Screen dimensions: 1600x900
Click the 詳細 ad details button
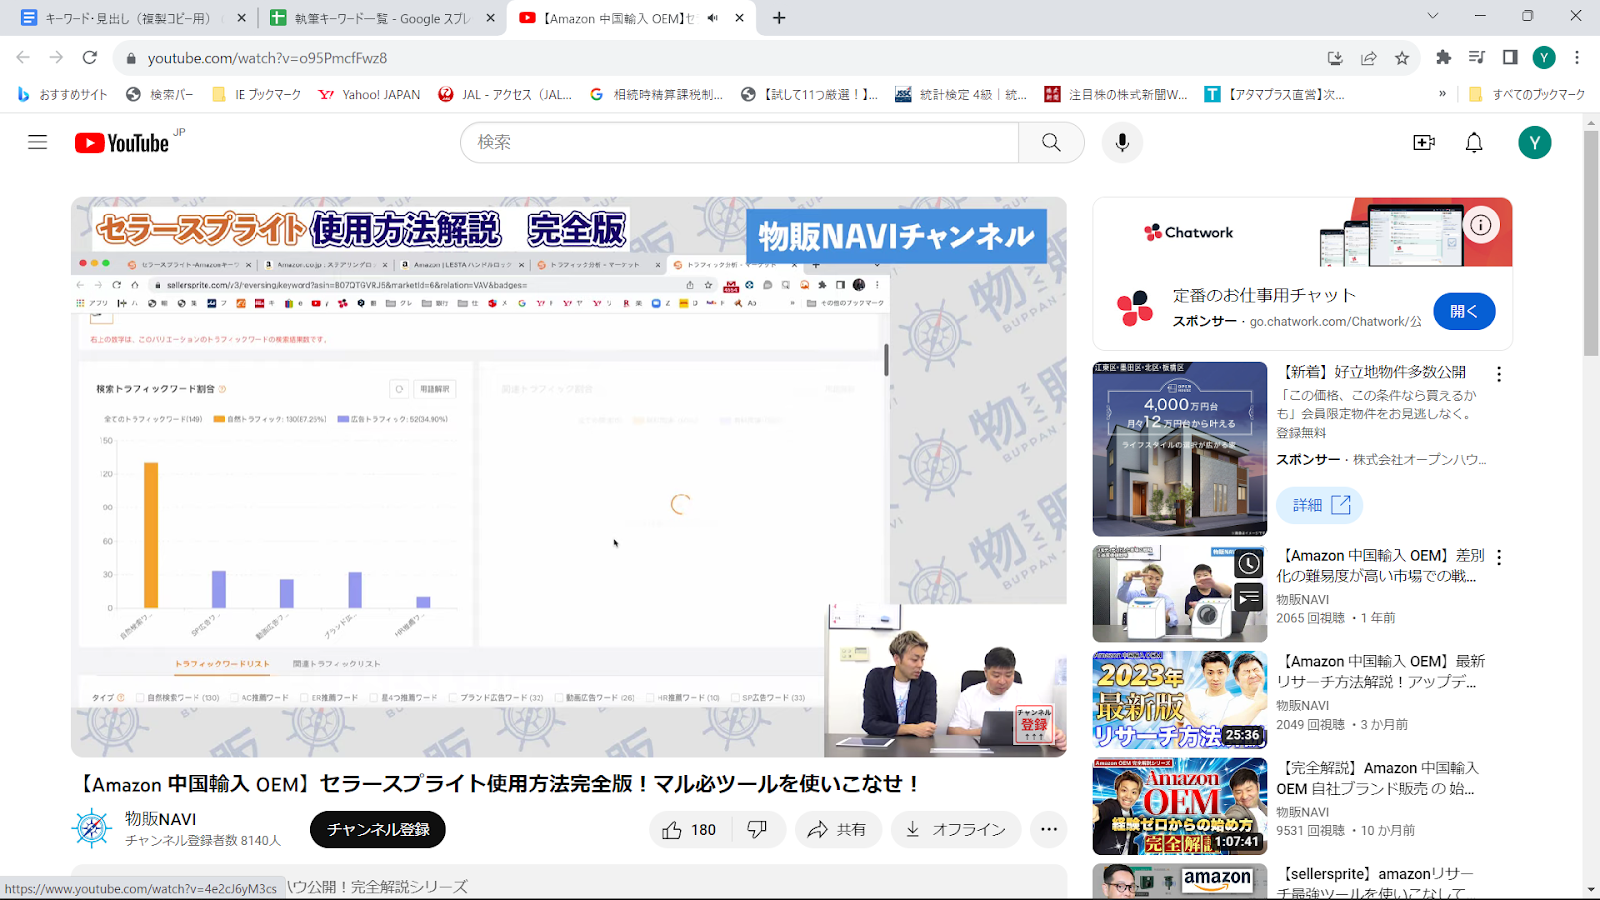tap(1319, 505)
